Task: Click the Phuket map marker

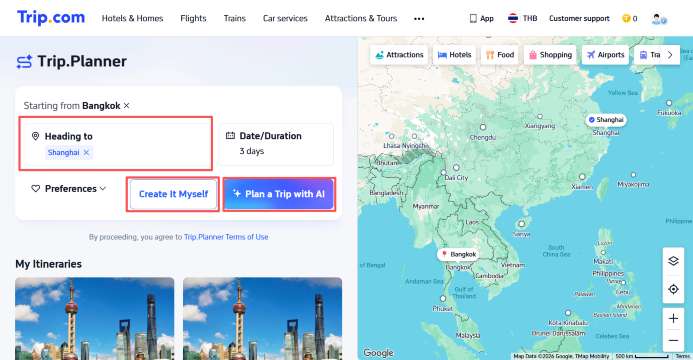Action: click(x=443, y=299)
